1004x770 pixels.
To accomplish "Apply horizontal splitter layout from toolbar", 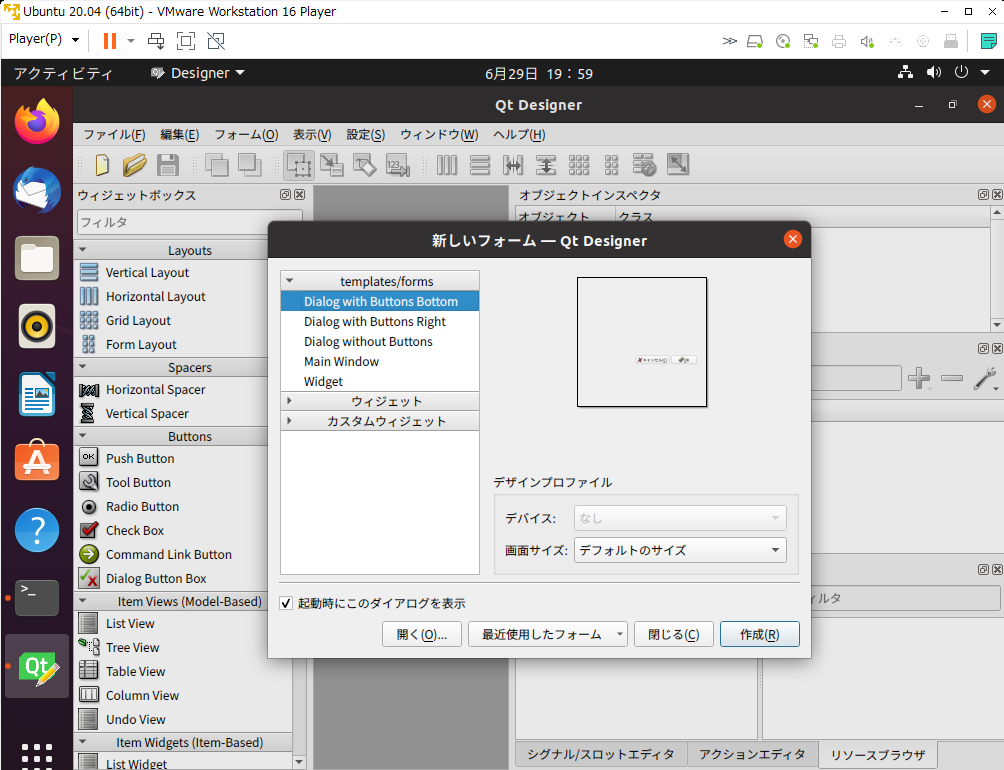I will coord(513,165).
